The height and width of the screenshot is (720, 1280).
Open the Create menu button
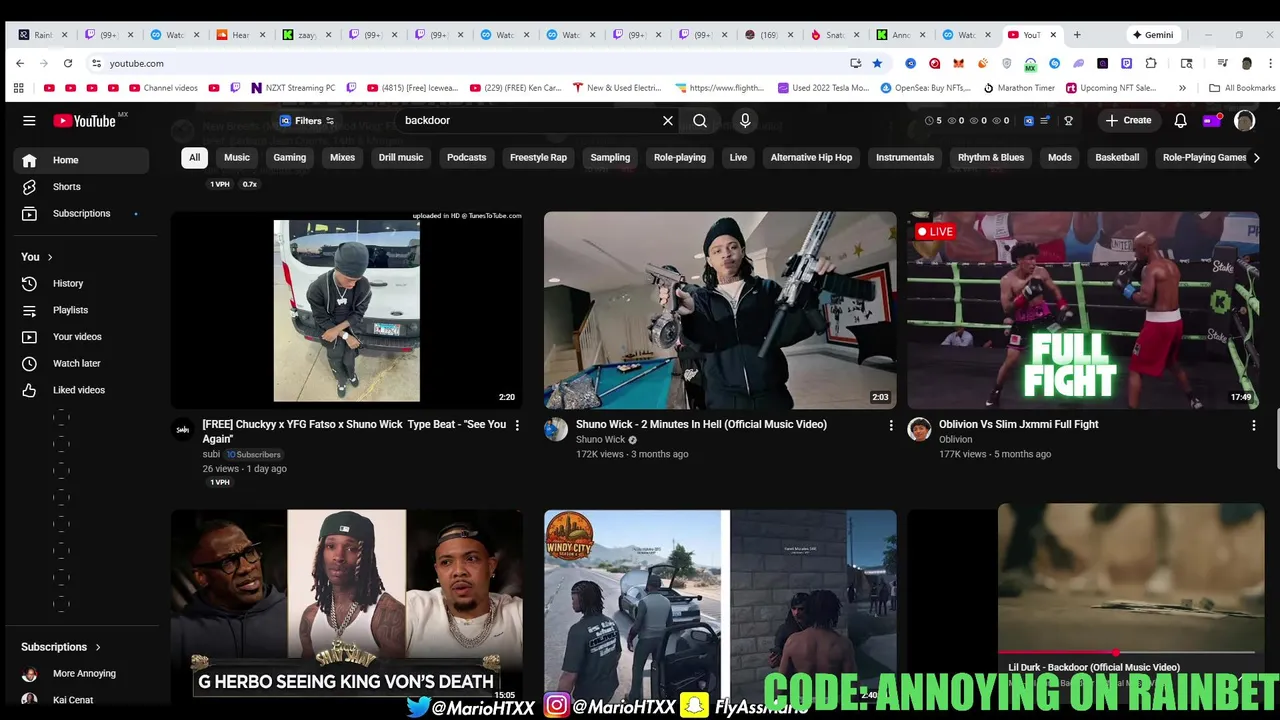click(1128, 121)
